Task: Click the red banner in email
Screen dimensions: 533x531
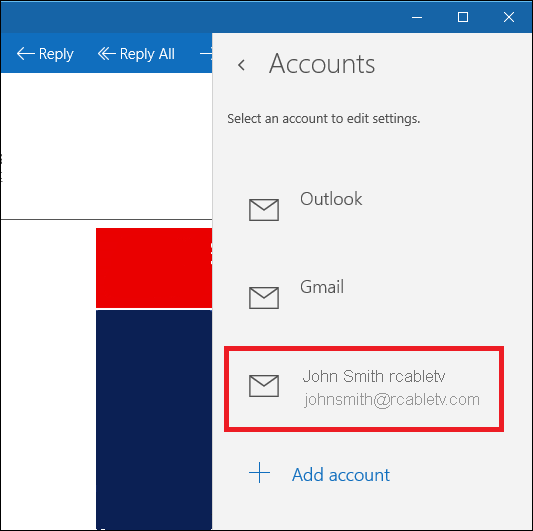Action: tap(154, 268)
